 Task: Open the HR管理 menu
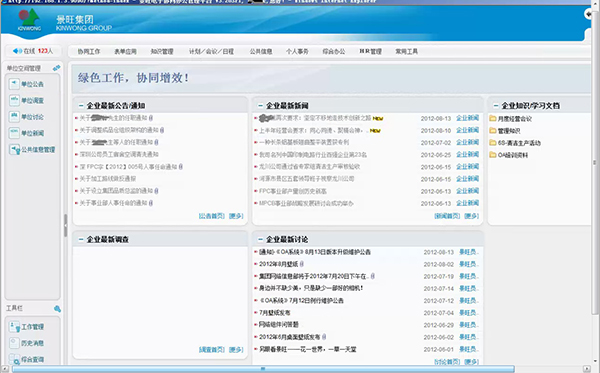[370, 51]
